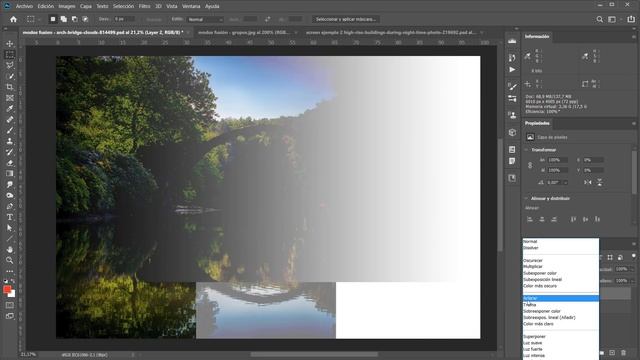The height and width of the screenshot is (360, 640).
Task: Enable Subtract from selection mode
Action: (74, 19)
